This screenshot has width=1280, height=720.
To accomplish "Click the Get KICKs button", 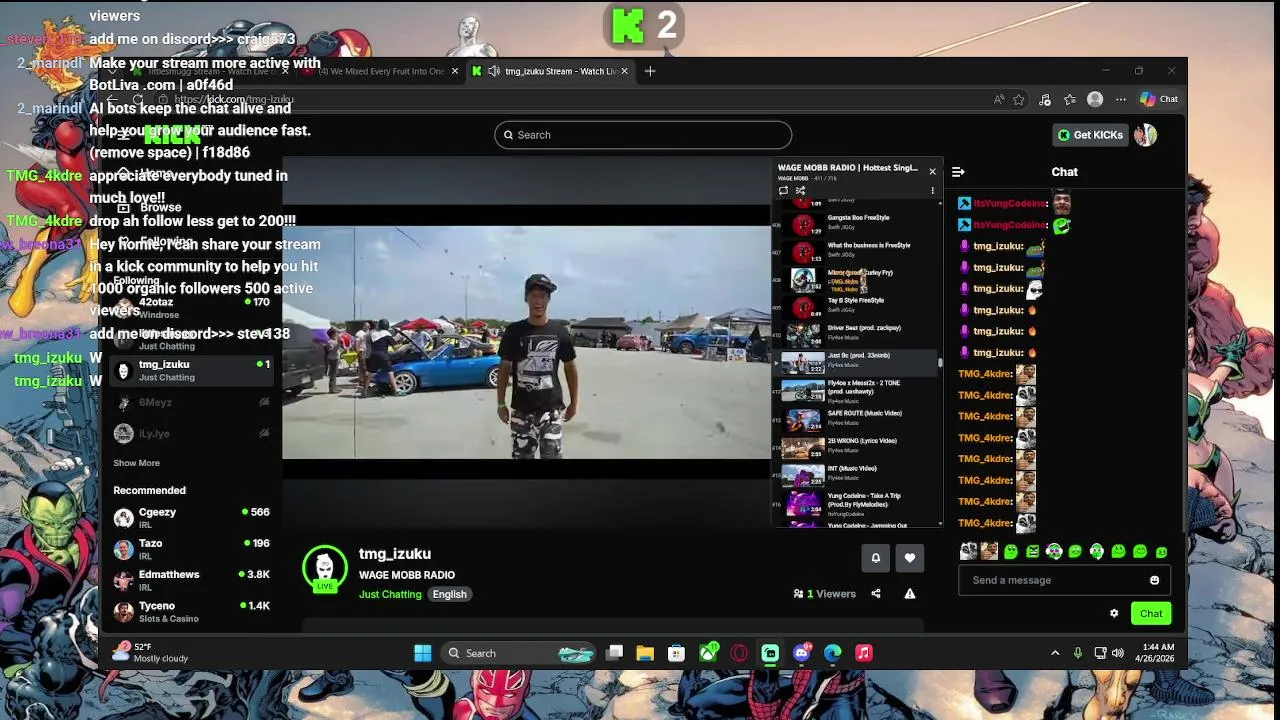I will [x=1090, y=135].
